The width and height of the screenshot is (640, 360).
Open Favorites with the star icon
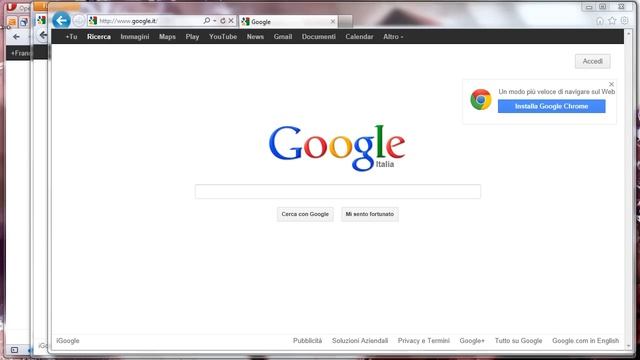tap(612, 21)
